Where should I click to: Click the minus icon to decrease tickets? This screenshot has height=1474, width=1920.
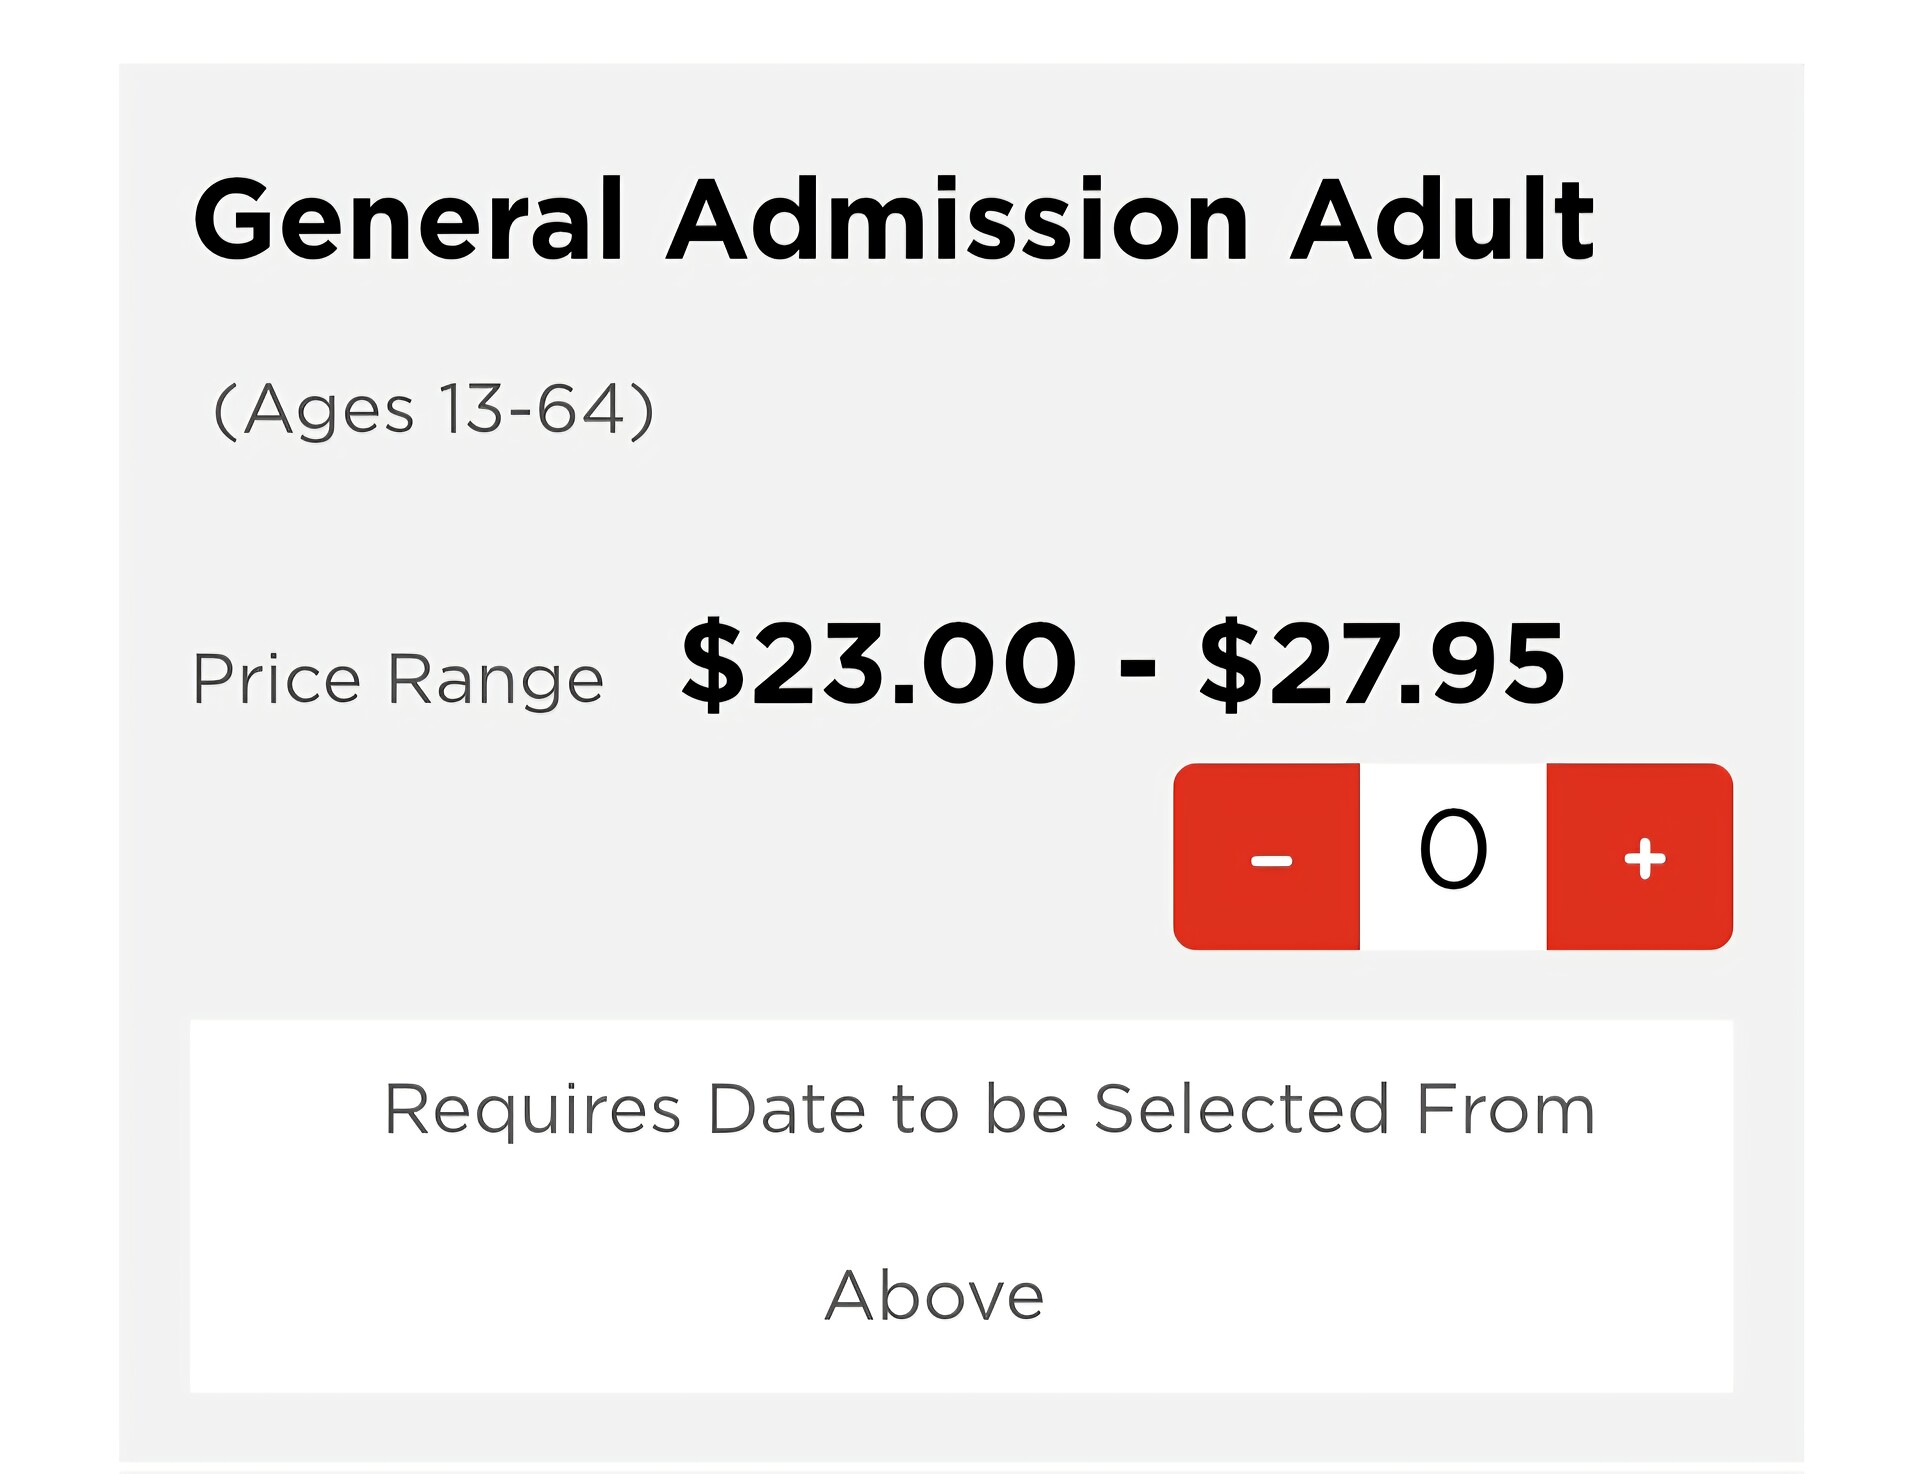click(x=1270, y=858)
